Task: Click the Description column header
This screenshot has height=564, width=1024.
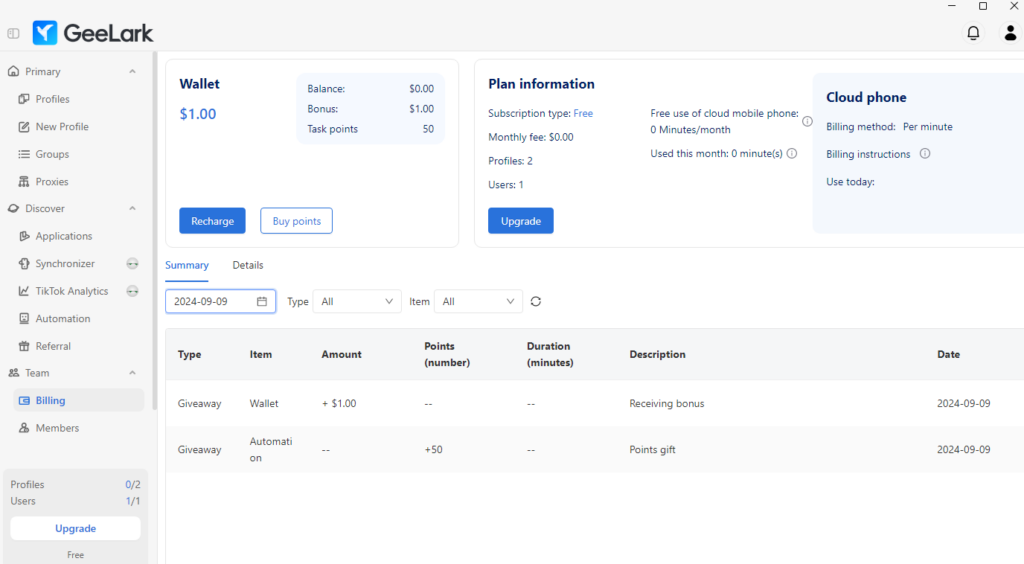Action: point(658,354)
